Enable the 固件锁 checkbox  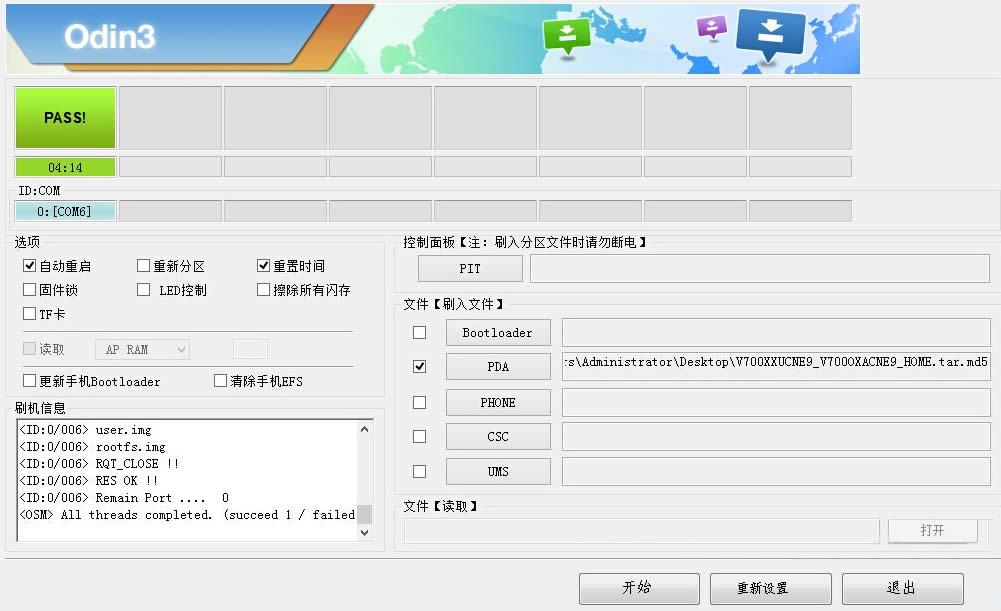point(29,290)
